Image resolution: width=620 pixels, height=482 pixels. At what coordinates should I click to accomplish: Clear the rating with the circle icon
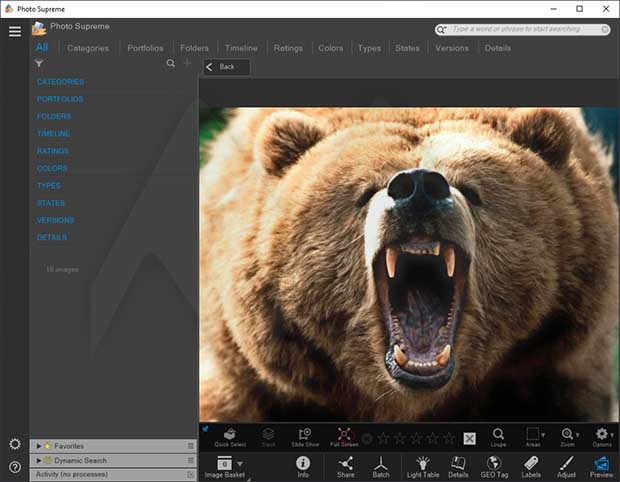pyautogui.click(x=367, y=439)
